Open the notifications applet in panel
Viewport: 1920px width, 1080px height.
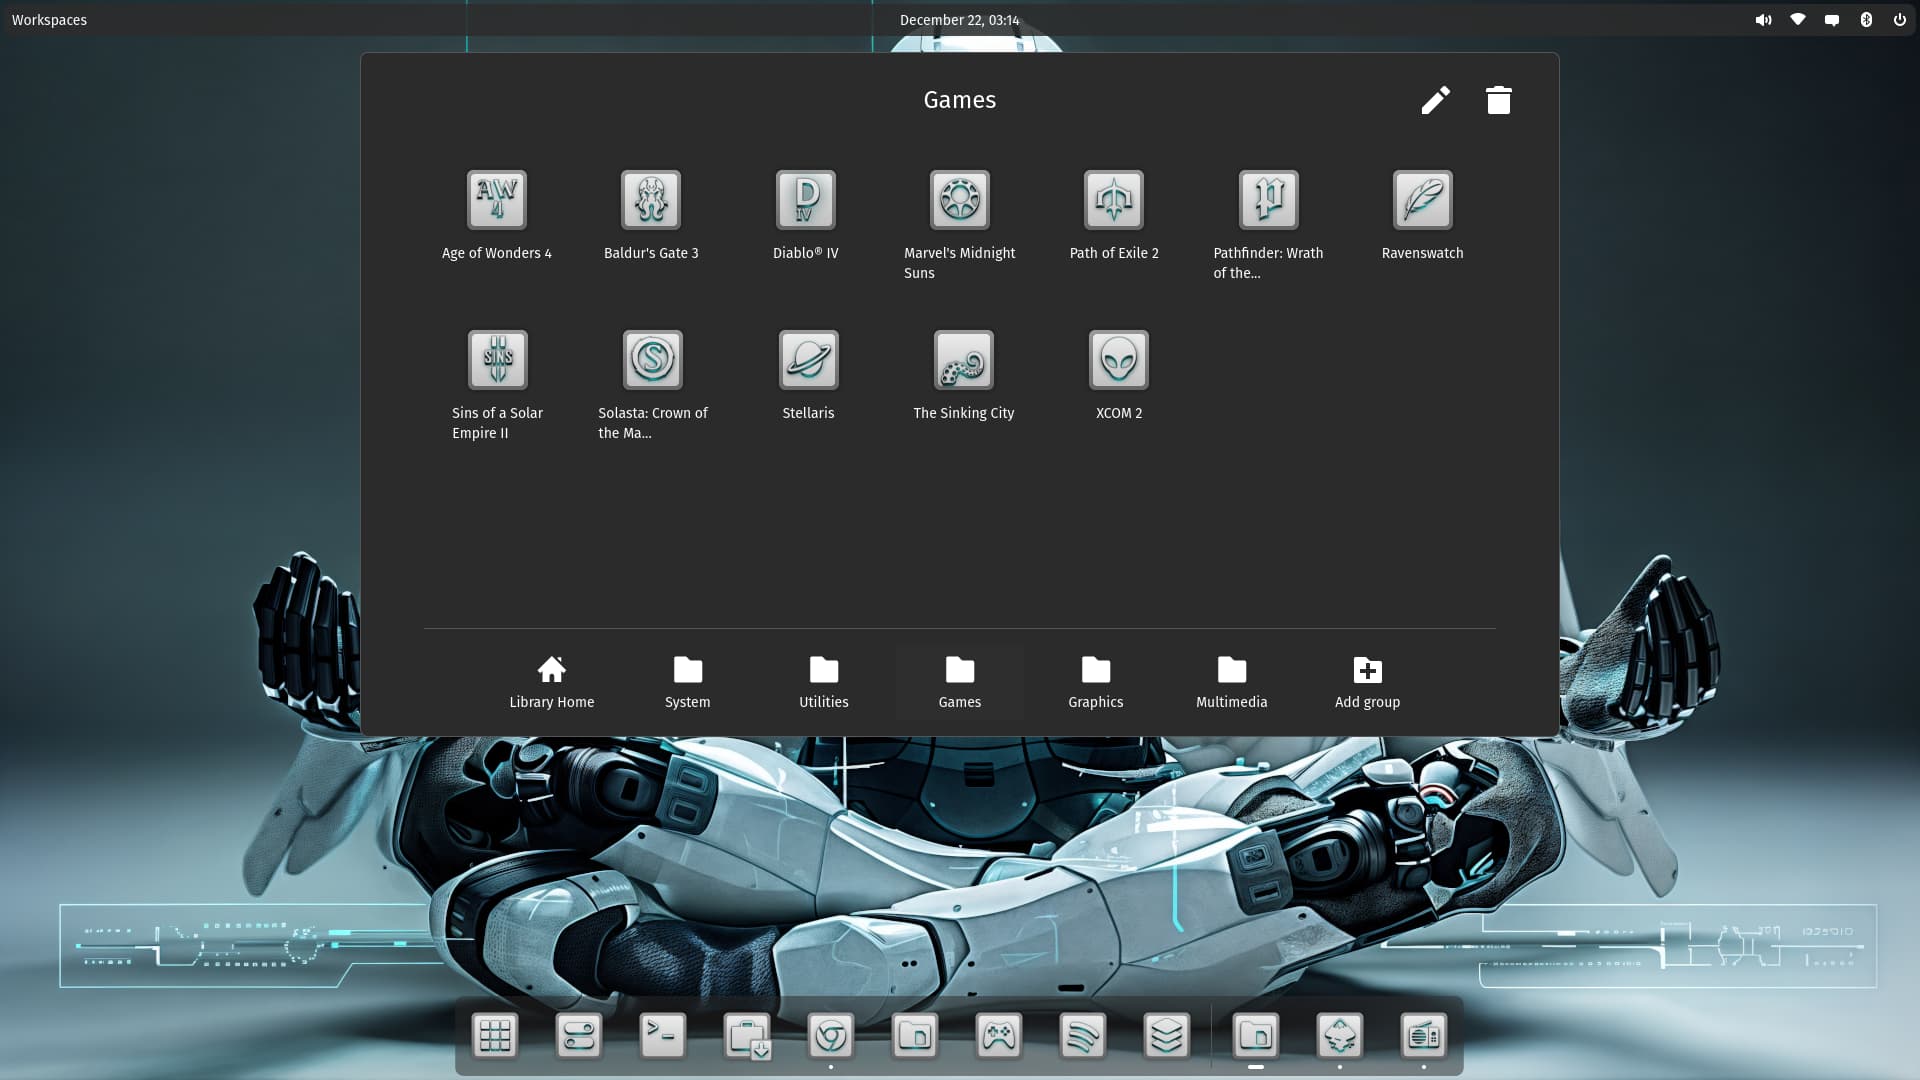[1832, 20]
